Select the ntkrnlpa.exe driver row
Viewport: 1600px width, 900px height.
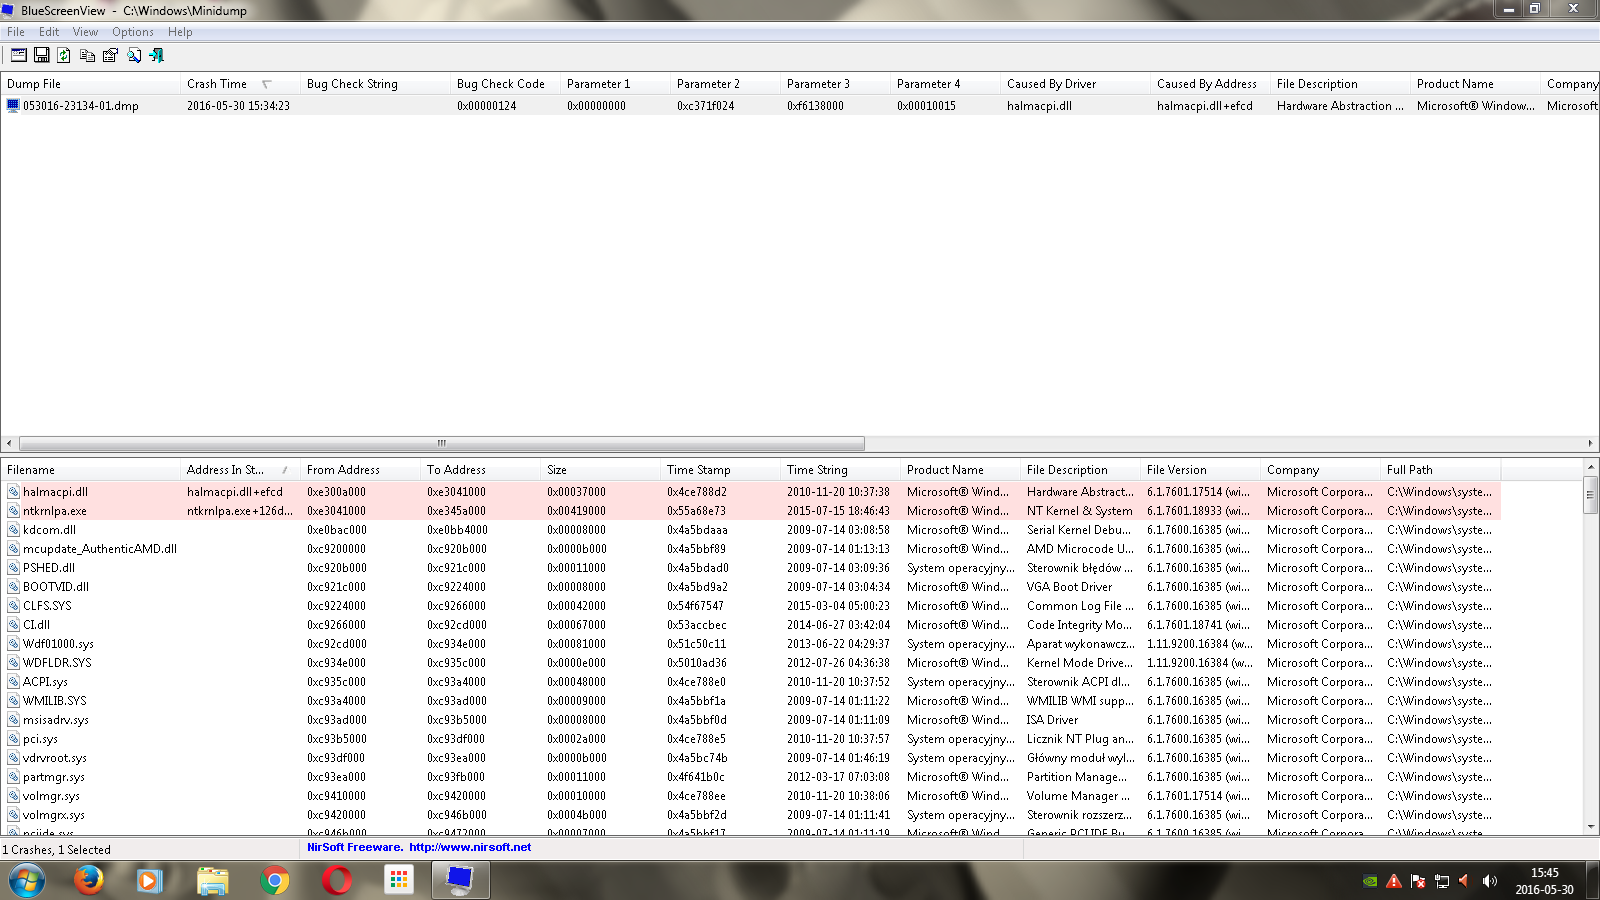point(55,511)
